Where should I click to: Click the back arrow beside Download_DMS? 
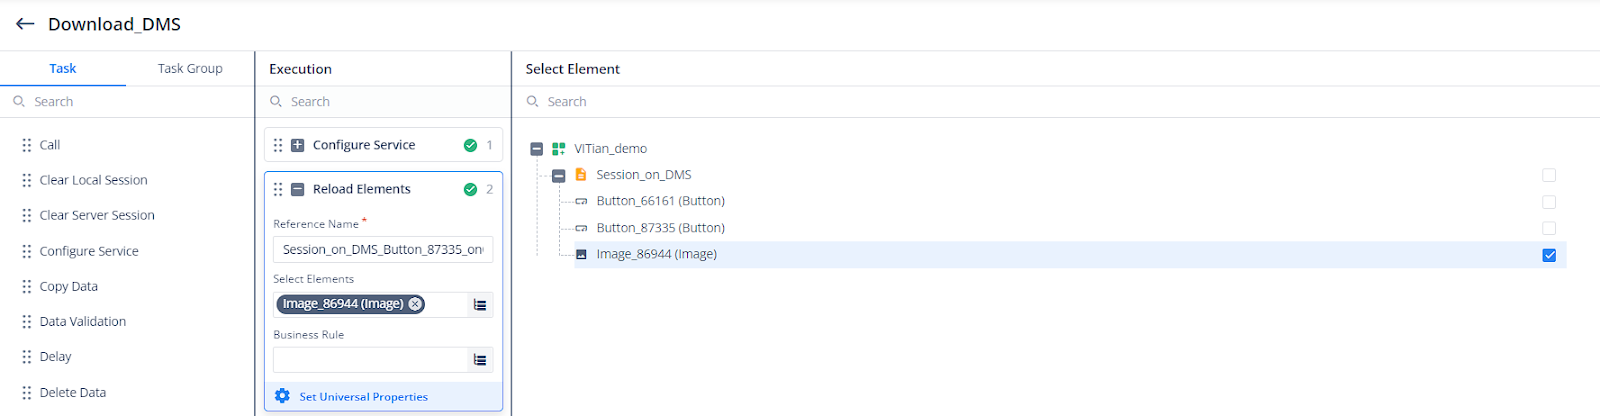pos(25,24)
